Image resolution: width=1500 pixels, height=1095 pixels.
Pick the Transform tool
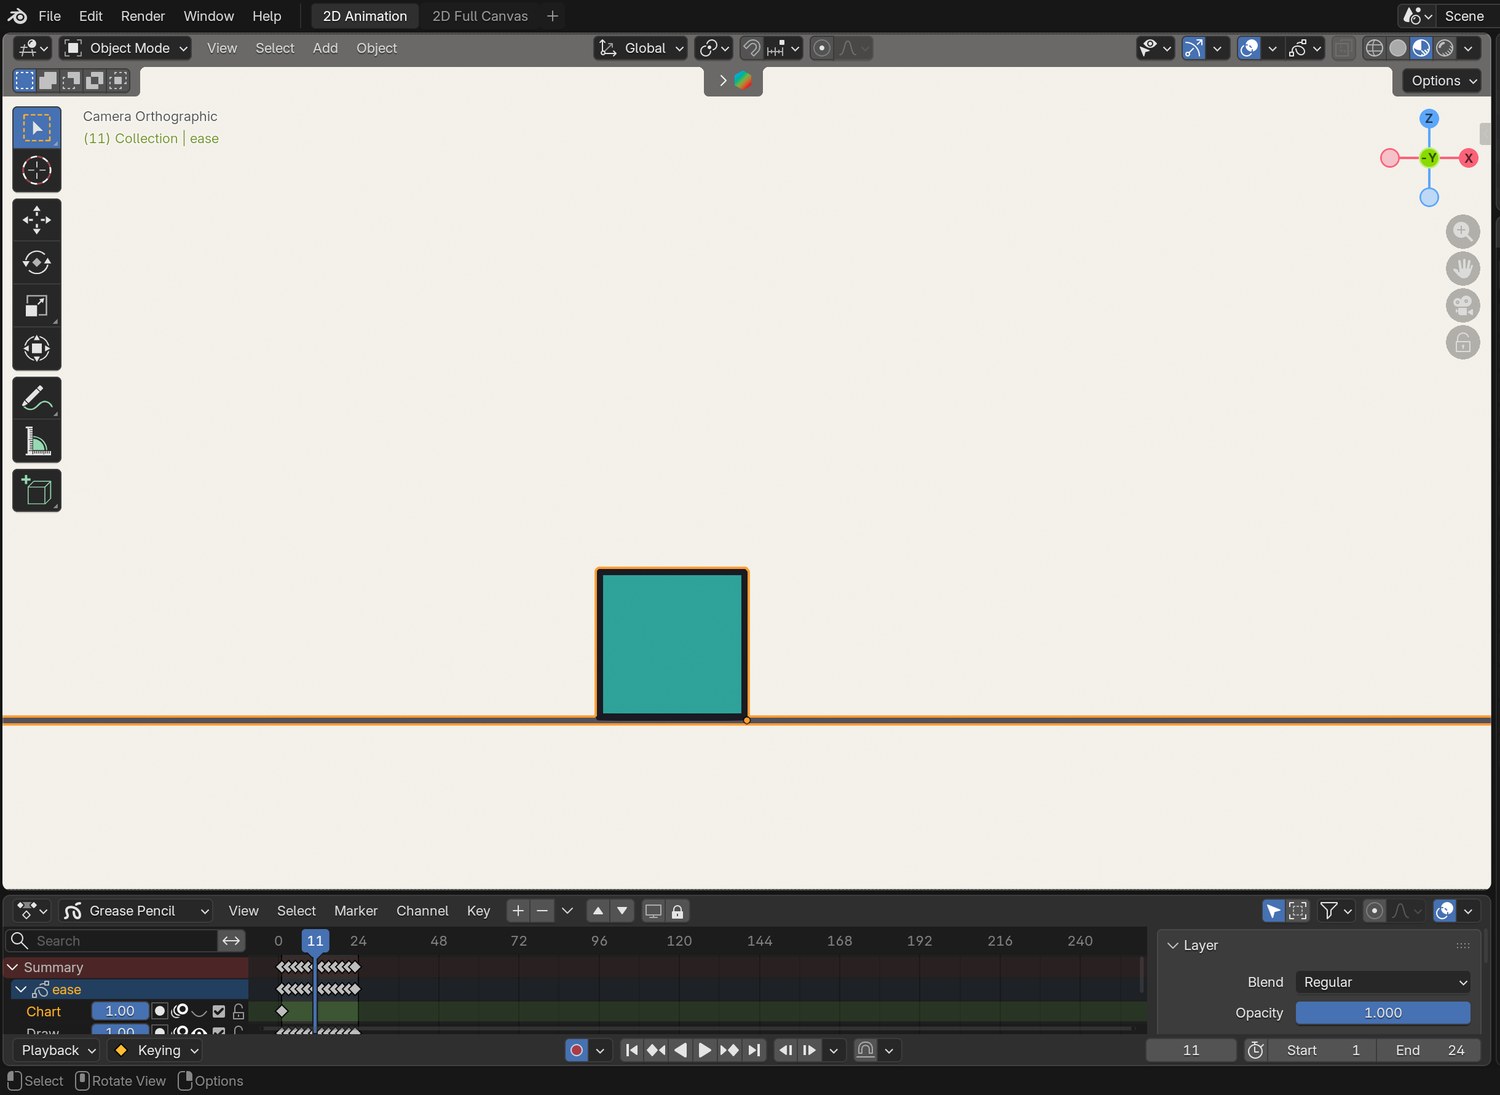pyautogui.click(x=37, y=349)
